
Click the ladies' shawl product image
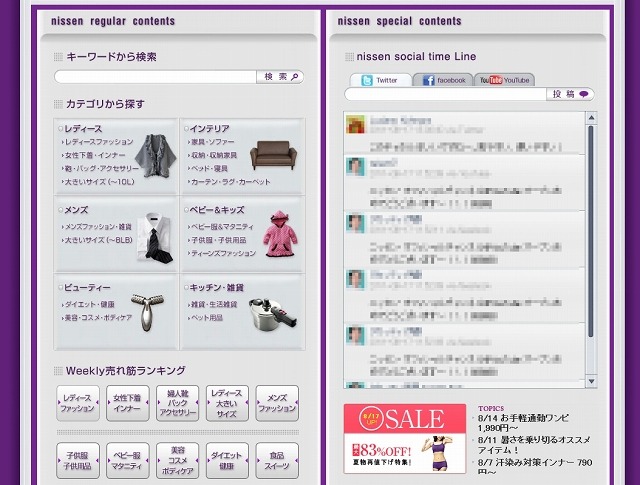[x=156, y=156]
